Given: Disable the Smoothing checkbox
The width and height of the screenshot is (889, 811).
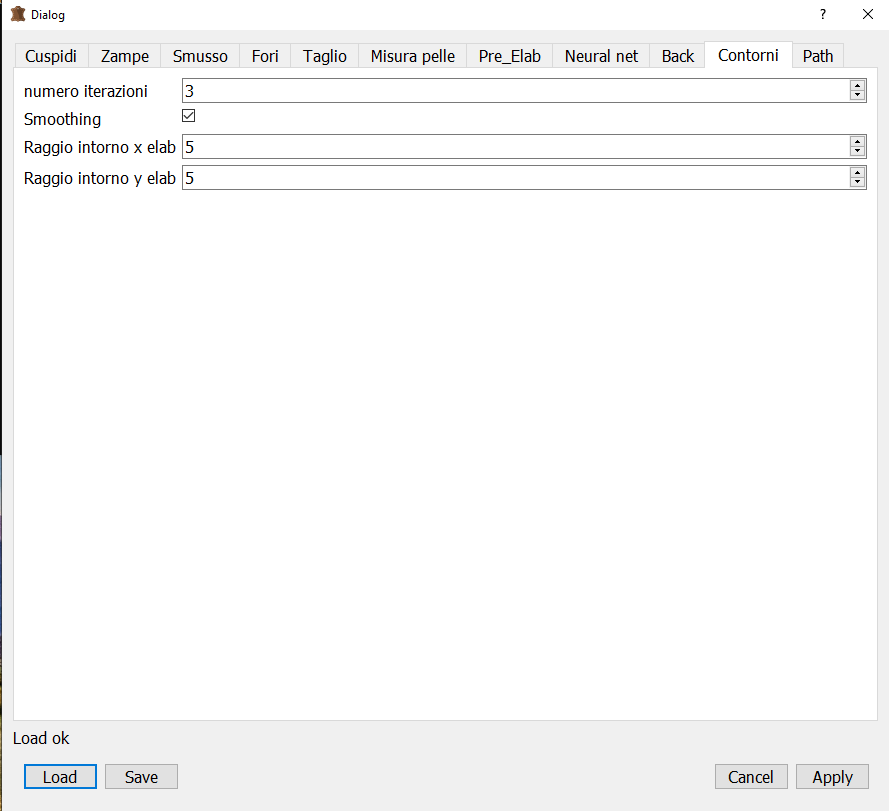Looking at the screenshot, I should (188, 116).
